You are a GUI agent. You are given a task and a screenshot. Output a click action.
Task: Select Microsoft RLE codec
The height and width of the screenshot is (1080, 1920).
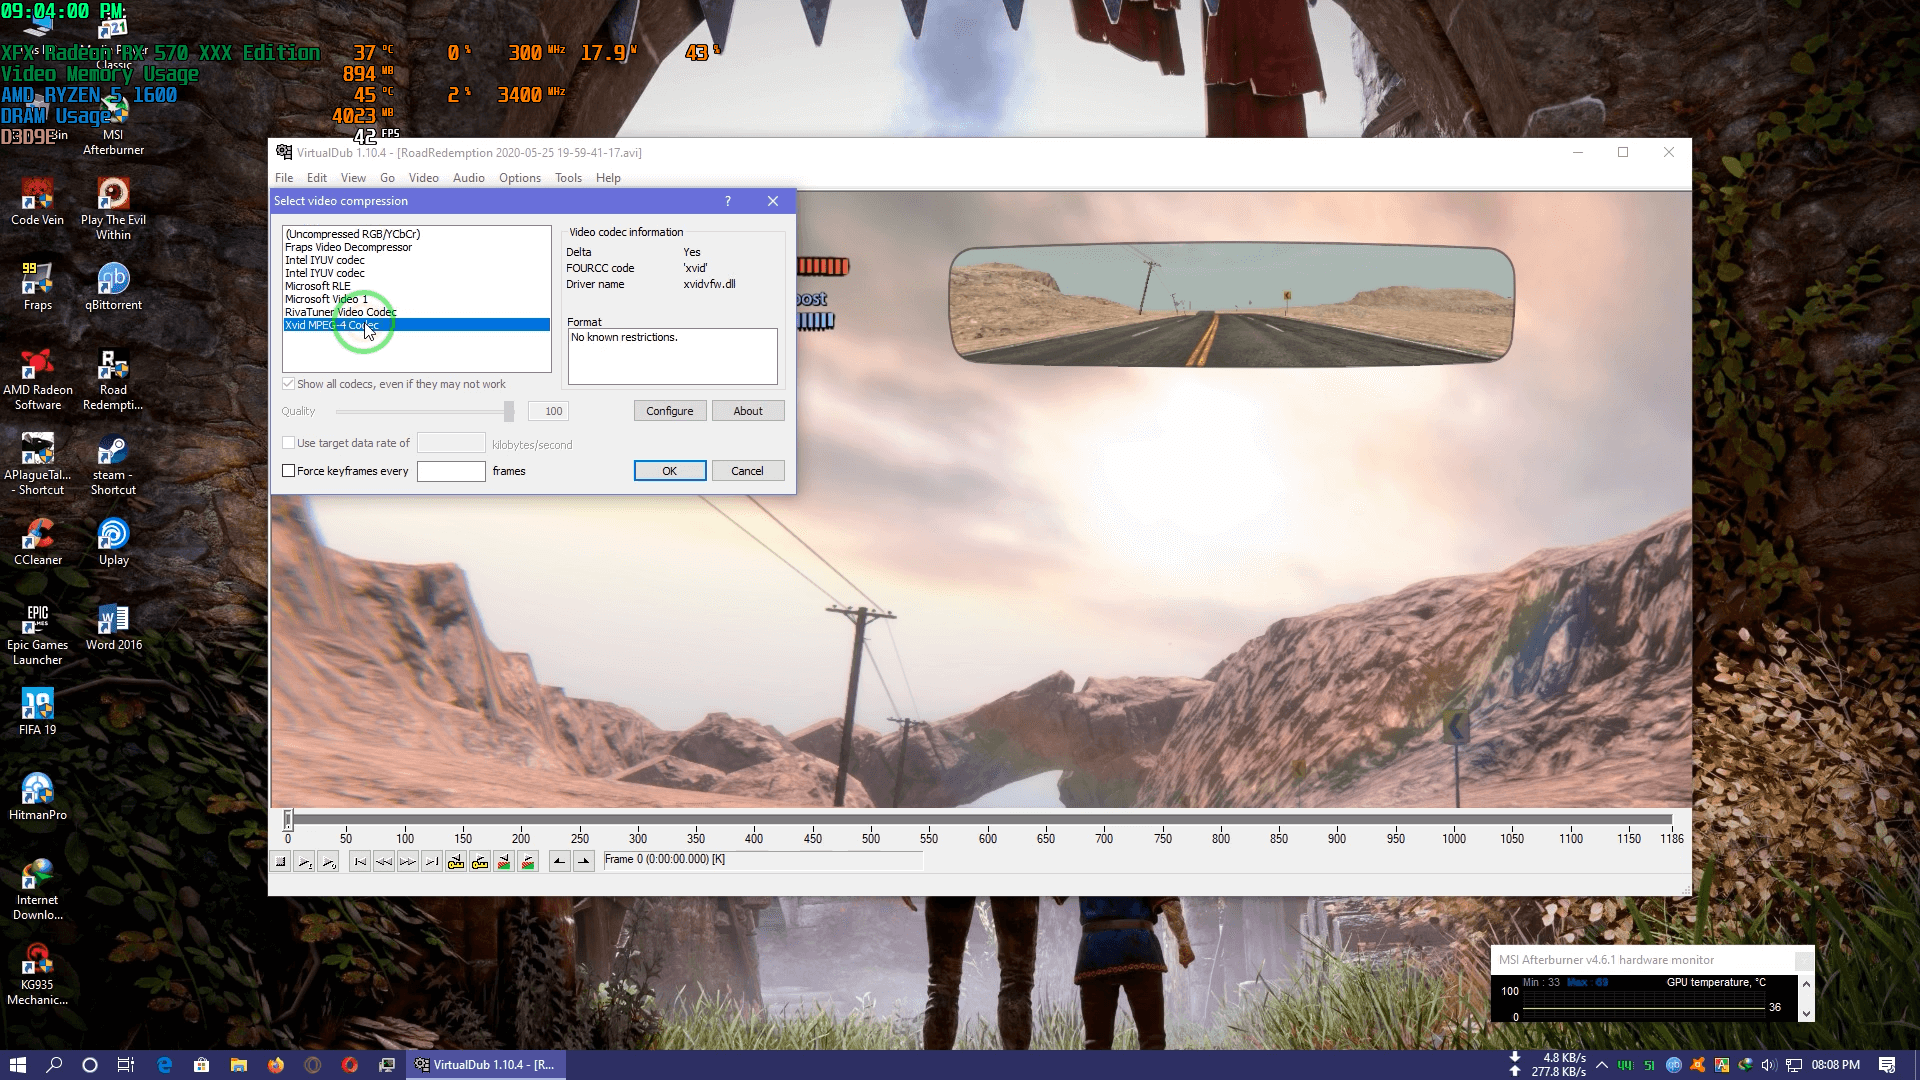(416, 286)
